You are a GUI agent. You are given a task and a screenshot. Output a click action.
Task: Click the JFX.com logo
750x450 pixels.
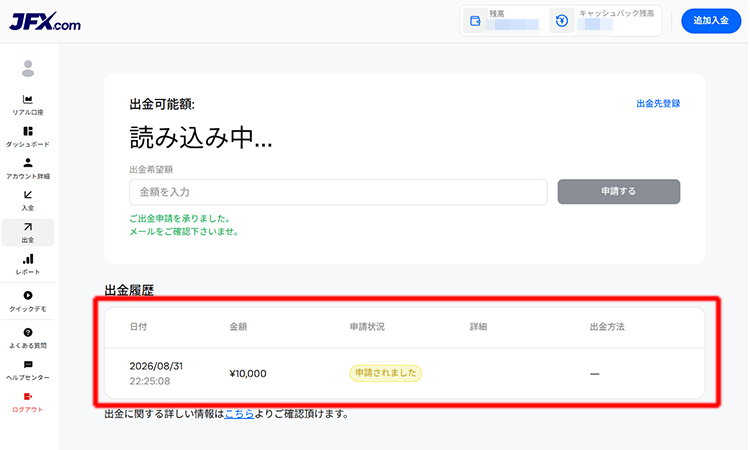(x=45, y=22)
